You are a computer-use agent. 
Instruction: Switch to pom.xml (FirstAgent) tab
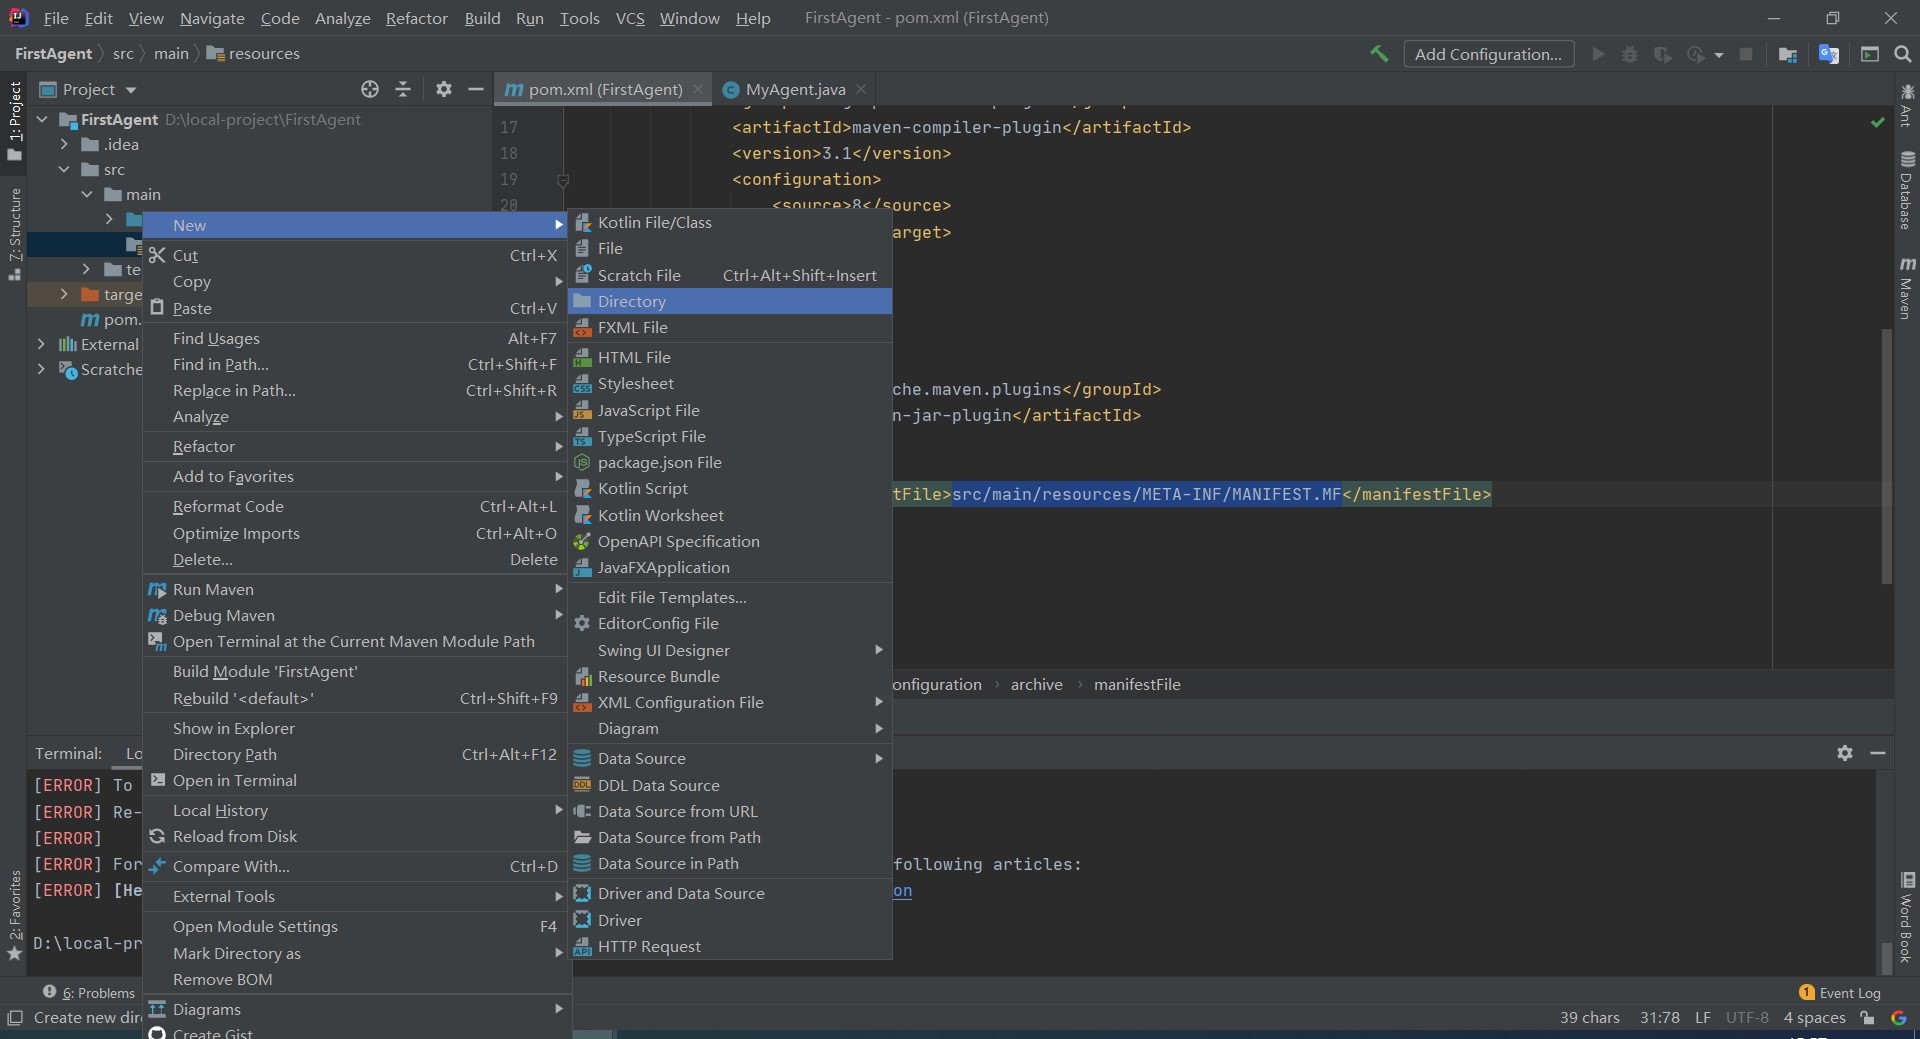tap(605, 89)
